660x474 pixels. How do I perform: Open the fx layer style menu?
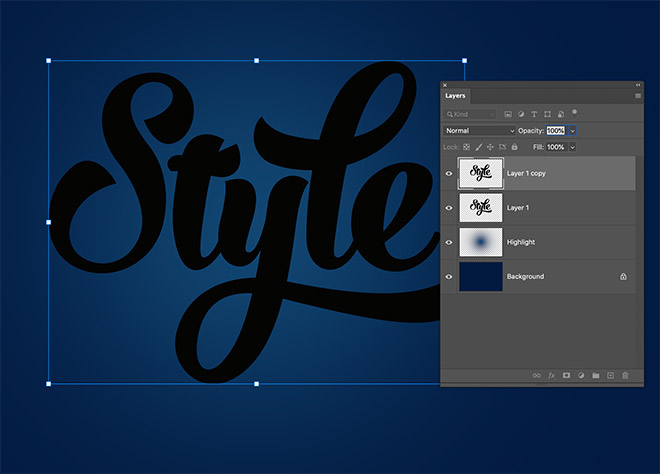(x=551, y=375)
